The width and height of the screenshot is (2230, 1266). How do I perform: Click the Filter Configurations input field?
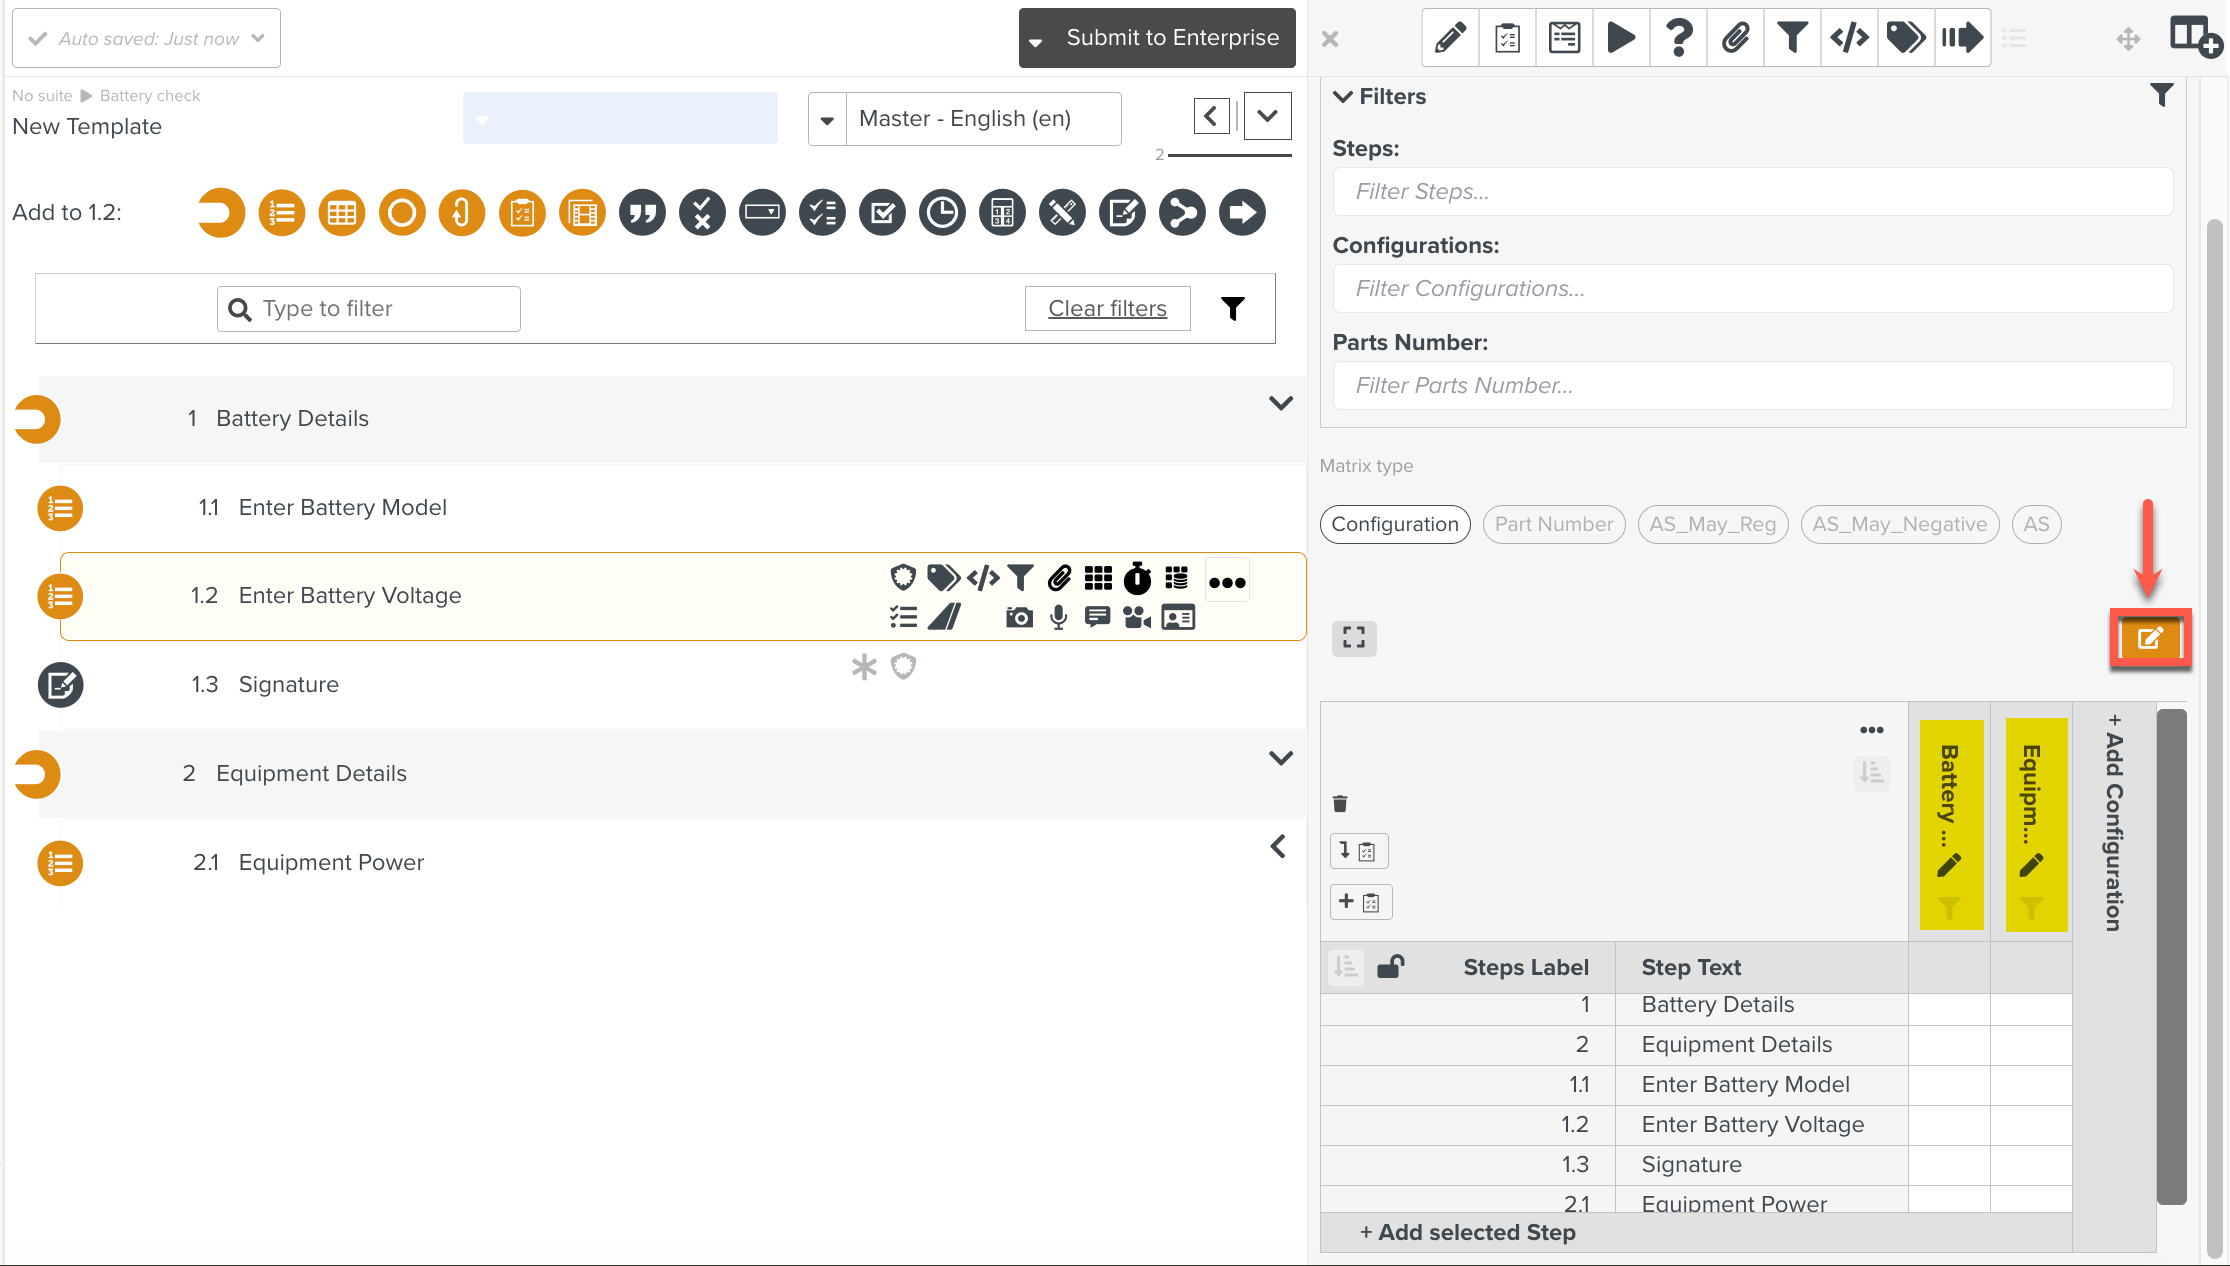coord(1752,288)
